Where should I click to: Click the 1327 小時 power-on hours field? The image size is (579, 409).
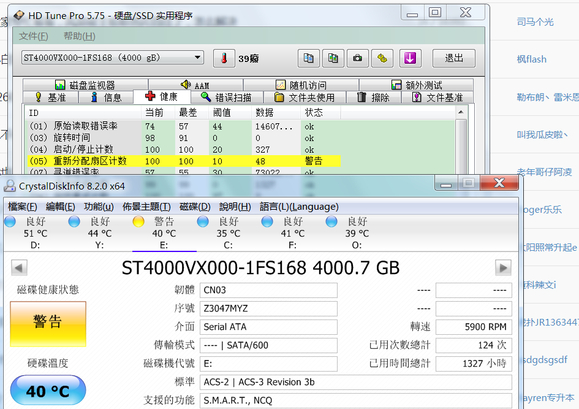coord(474,364)
